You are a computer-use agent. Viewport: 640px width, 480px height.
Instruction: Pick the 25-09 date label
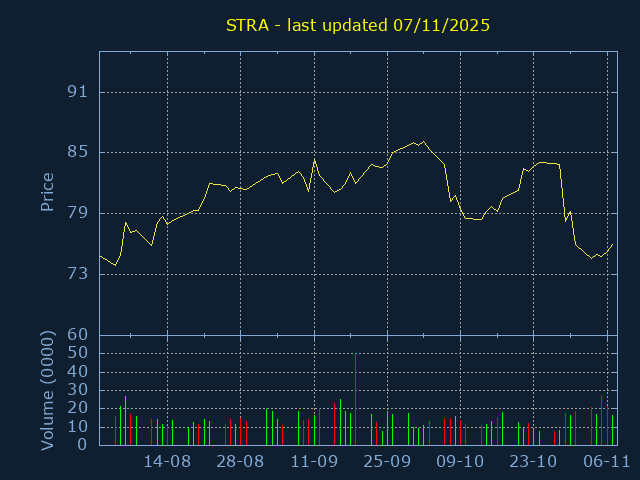pos(387,462)
